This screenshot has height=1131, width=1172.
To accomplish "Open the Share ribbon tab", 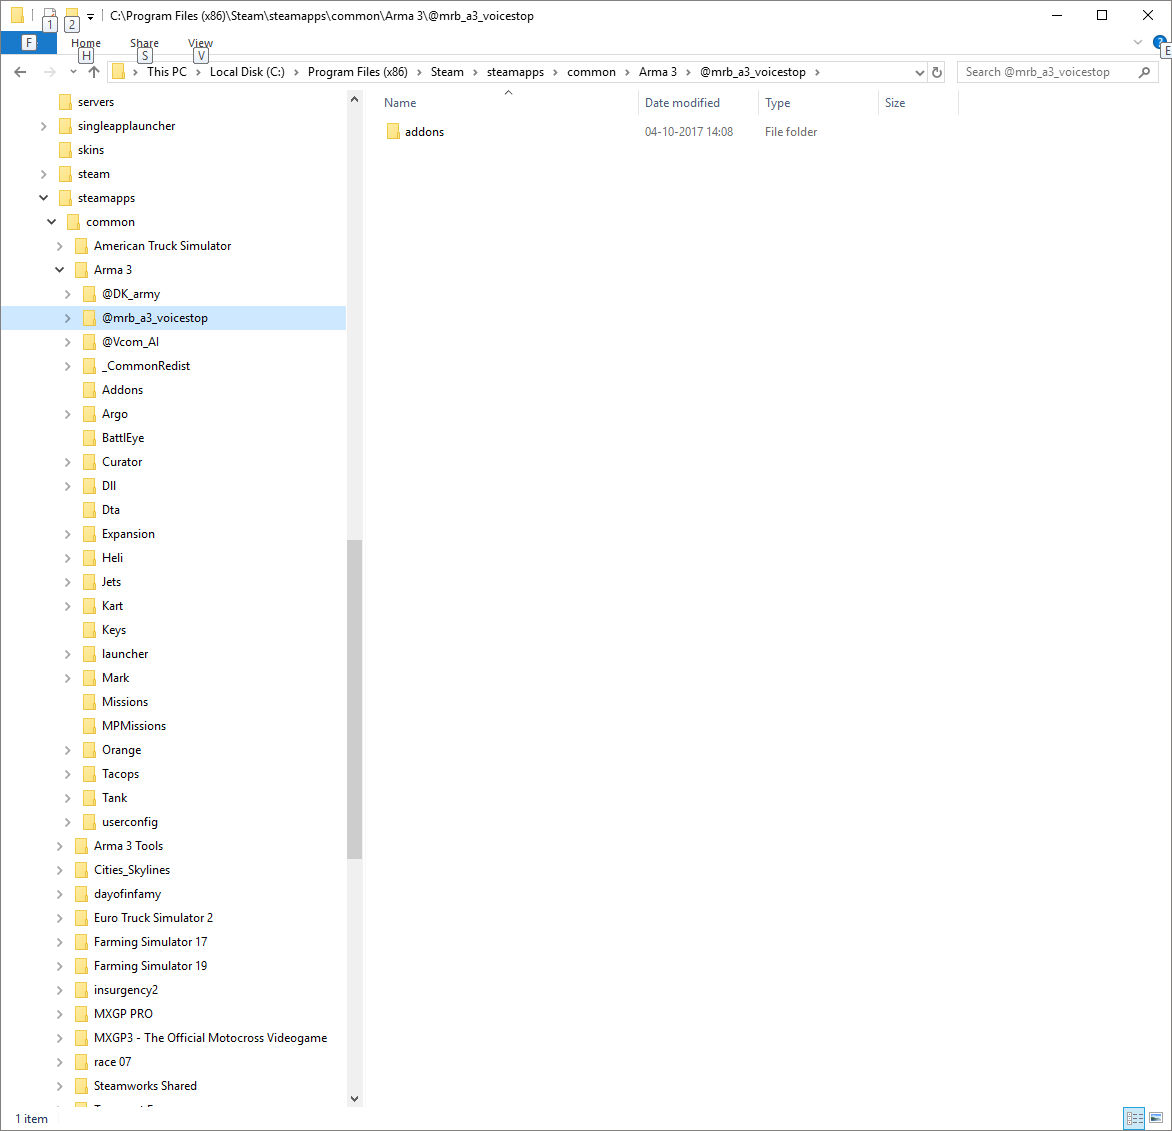I will click(144, 43).
